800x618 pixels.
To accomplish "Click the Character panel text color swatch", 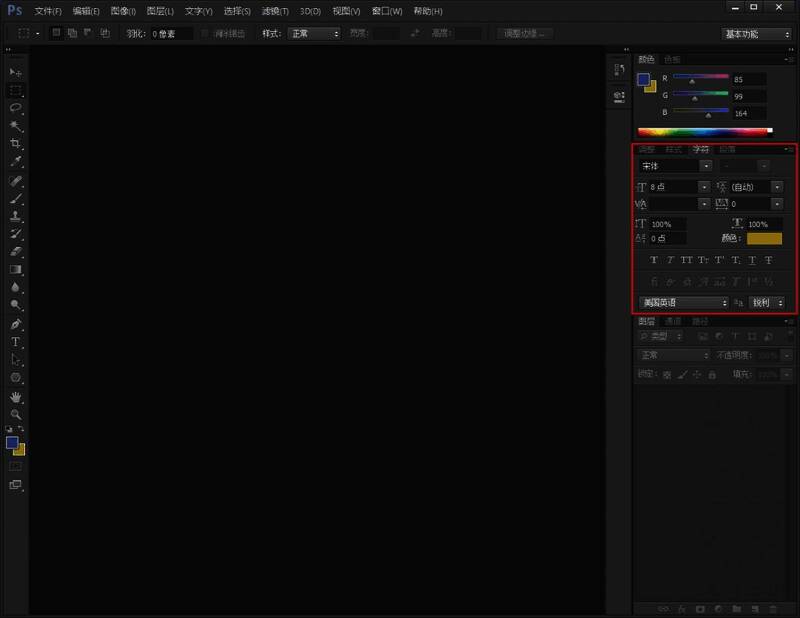I will pos(764,238).
